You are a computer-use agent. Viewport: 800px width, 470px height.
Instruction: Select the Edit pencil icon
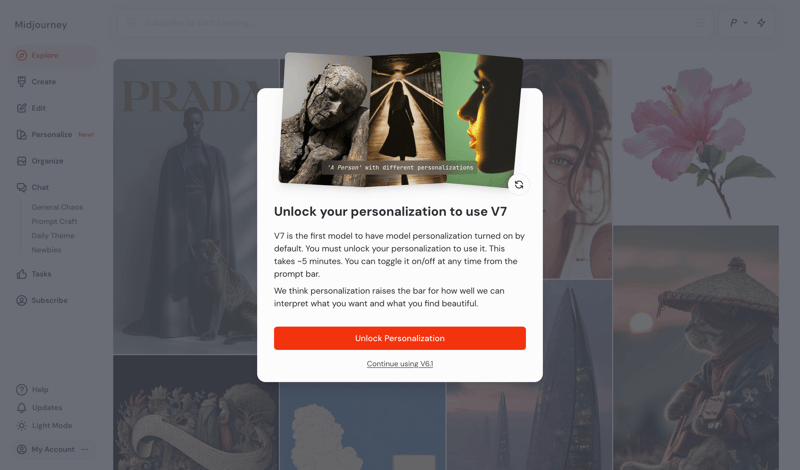pos(21,108)
